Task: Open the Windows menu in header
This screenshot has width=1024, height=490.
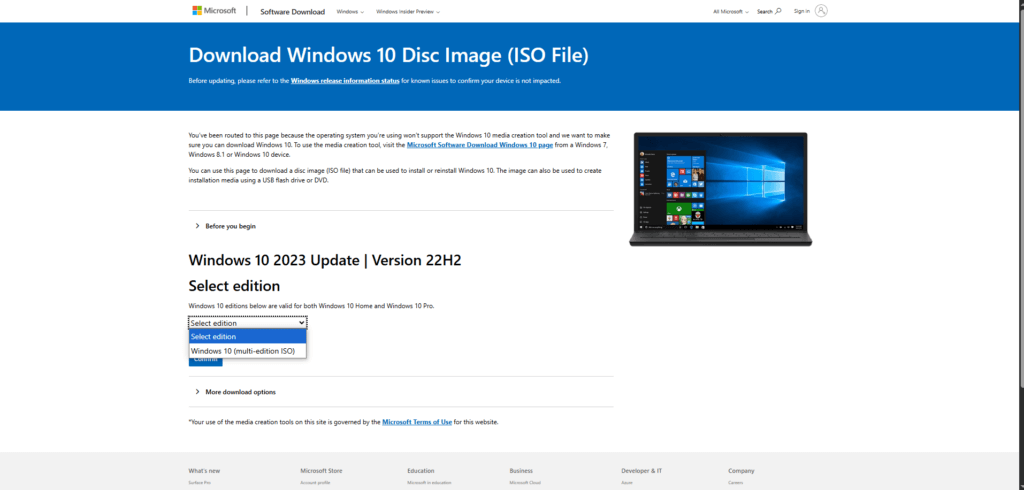Action: click(x=350, y=12)
